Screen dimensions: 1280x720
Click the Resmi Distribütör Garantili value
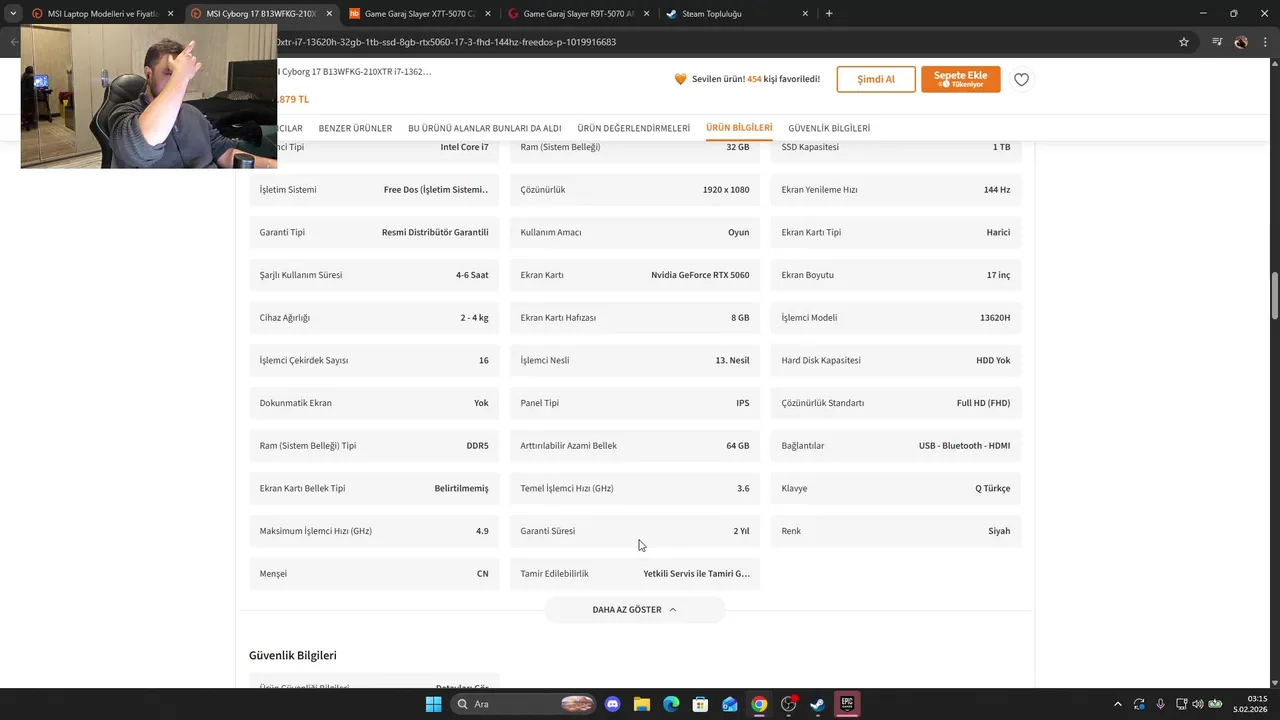pyautogui.click(x=435, y=232)
